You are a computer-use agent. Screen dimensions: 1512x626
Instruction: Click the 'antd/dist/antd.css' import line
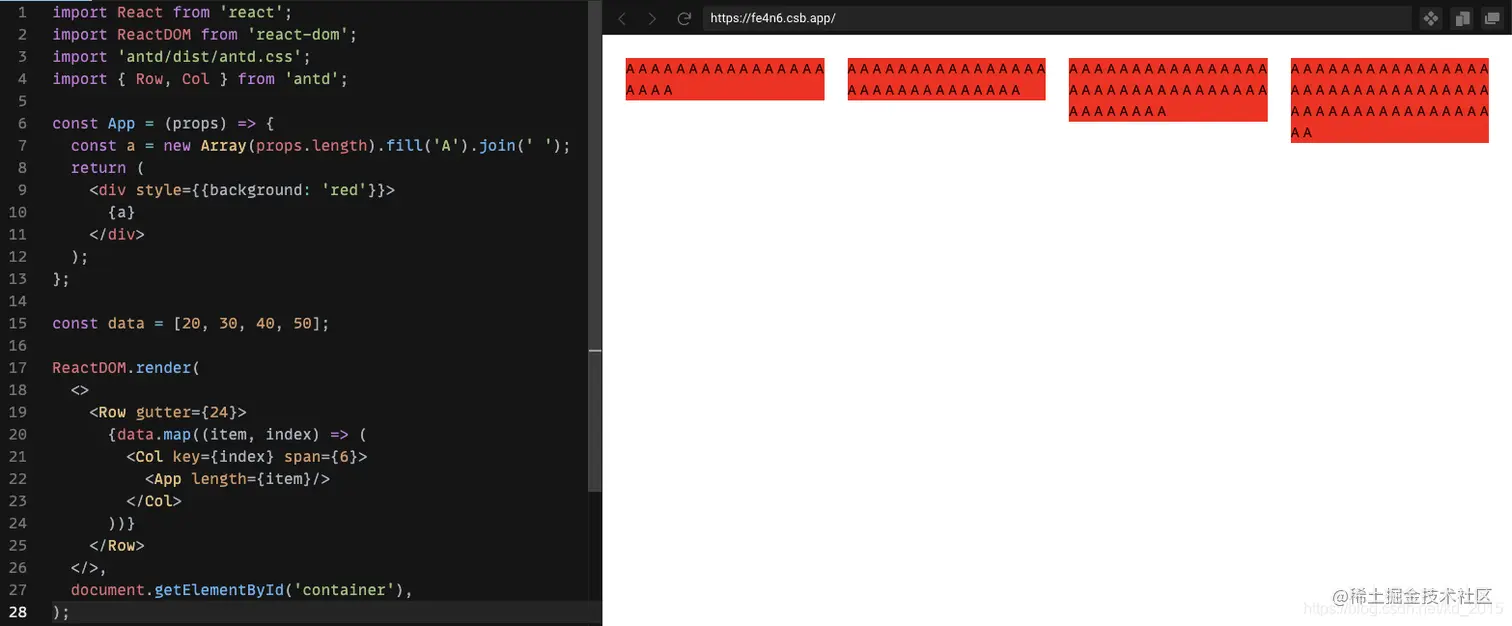point(182,57)
